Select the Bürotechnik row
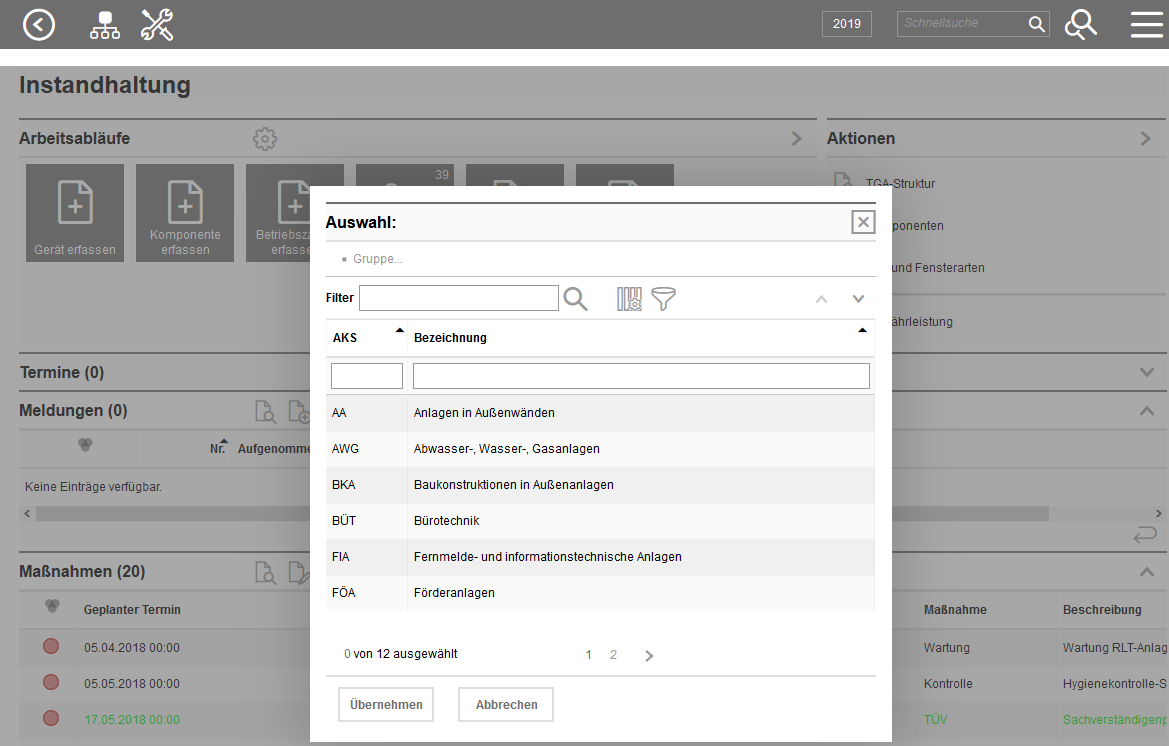The width and height of the screenshot is (1169, 746). [600, 521]
